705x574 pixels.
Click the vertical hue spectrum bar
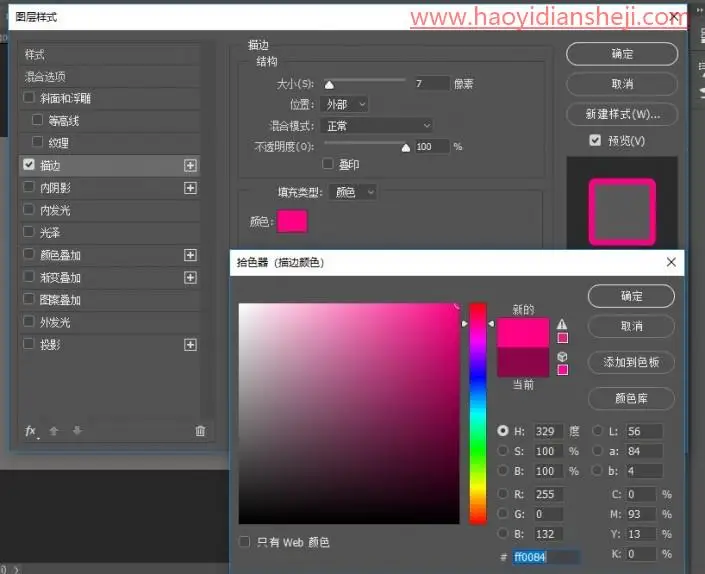[478, 414]
